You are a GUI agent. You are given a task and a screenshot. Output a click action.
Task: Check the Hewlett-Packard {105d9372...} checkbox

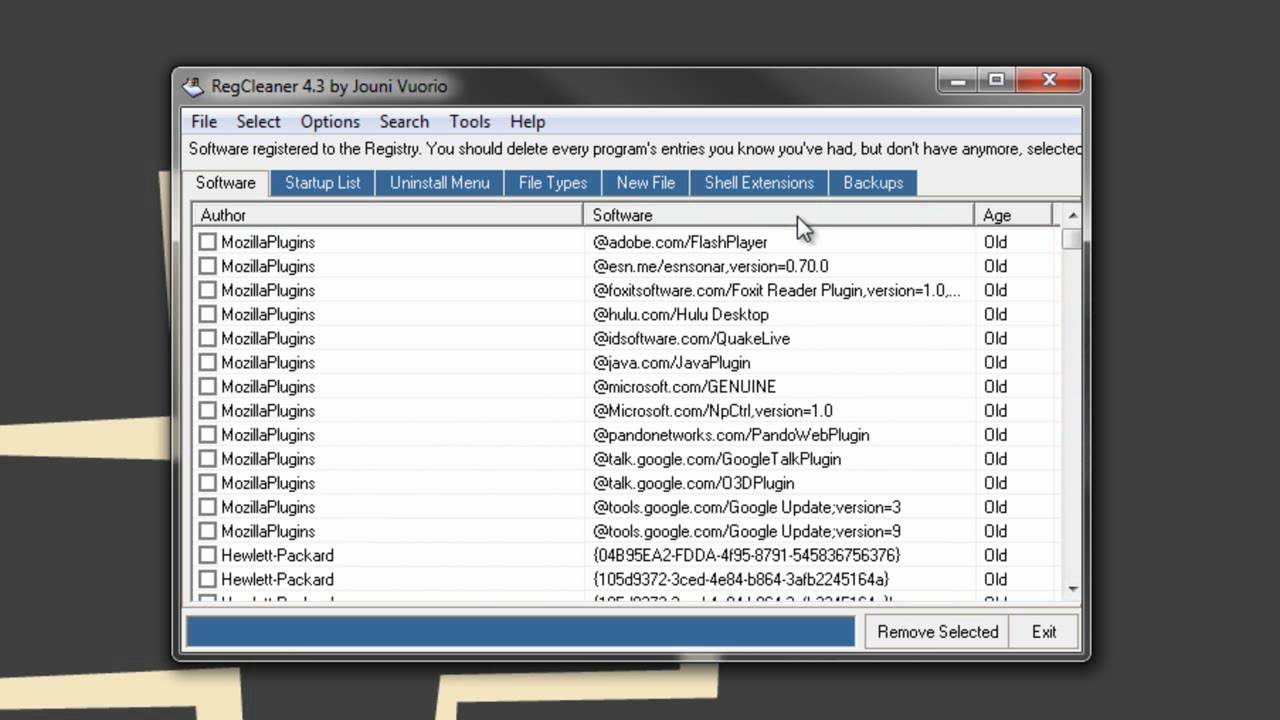pos(207,579)
